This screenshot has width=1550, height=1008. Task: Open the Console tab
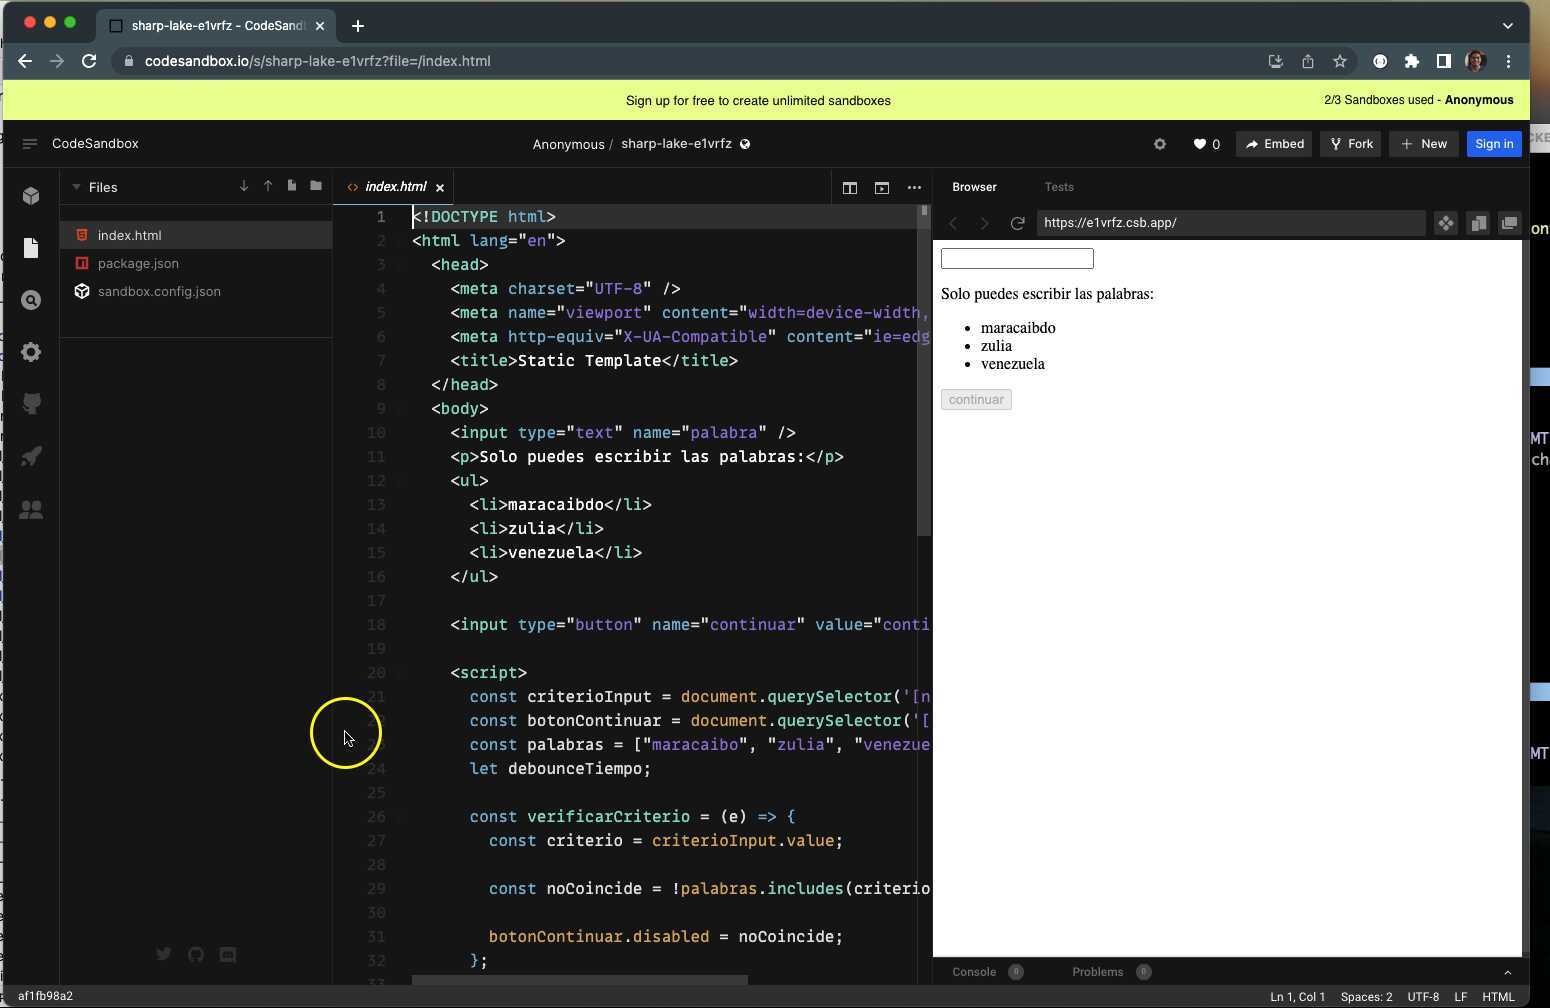(x=973, y=972)
